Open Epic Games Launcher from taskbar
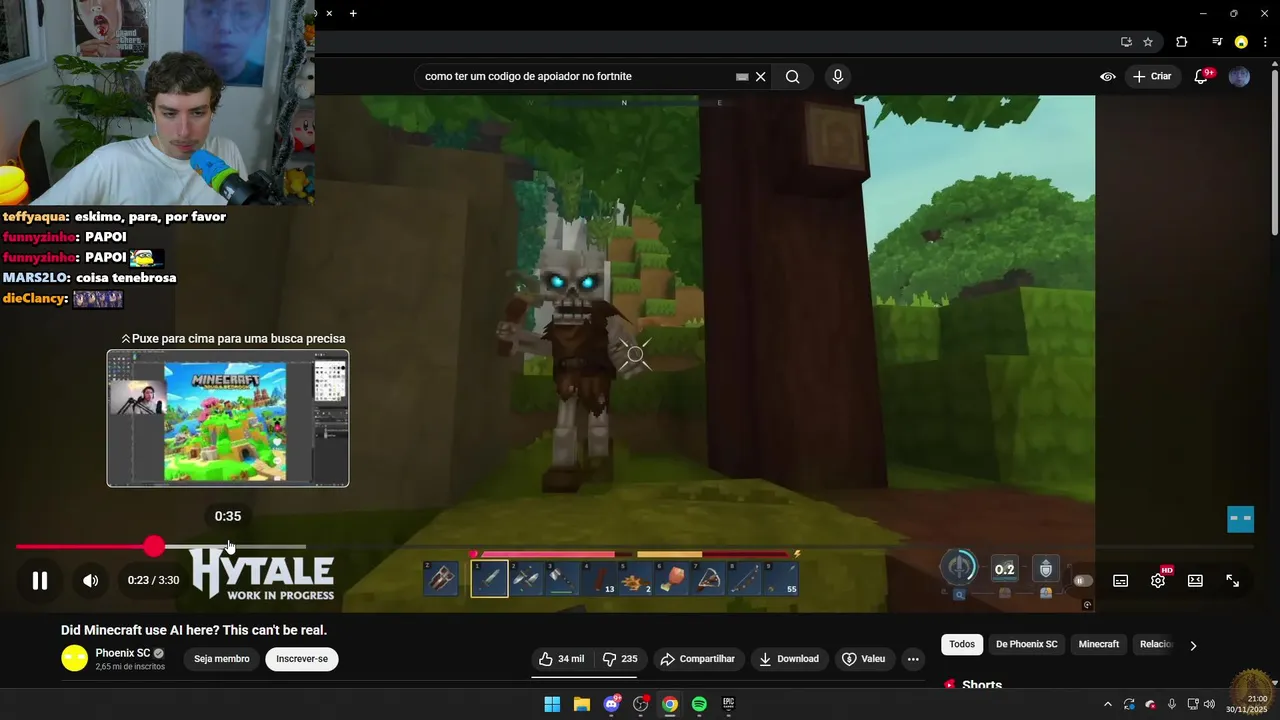This screenshot has width=1280, height=720. click(x=729, y=704)
